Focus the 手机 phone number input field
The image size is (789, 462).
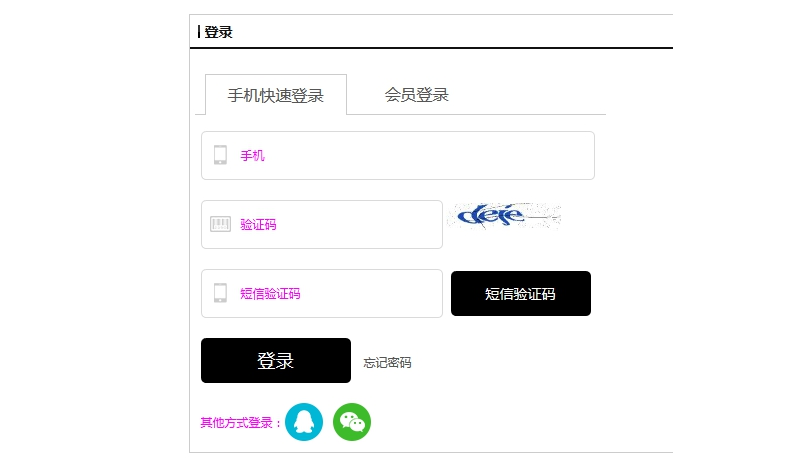pos(398,156)
